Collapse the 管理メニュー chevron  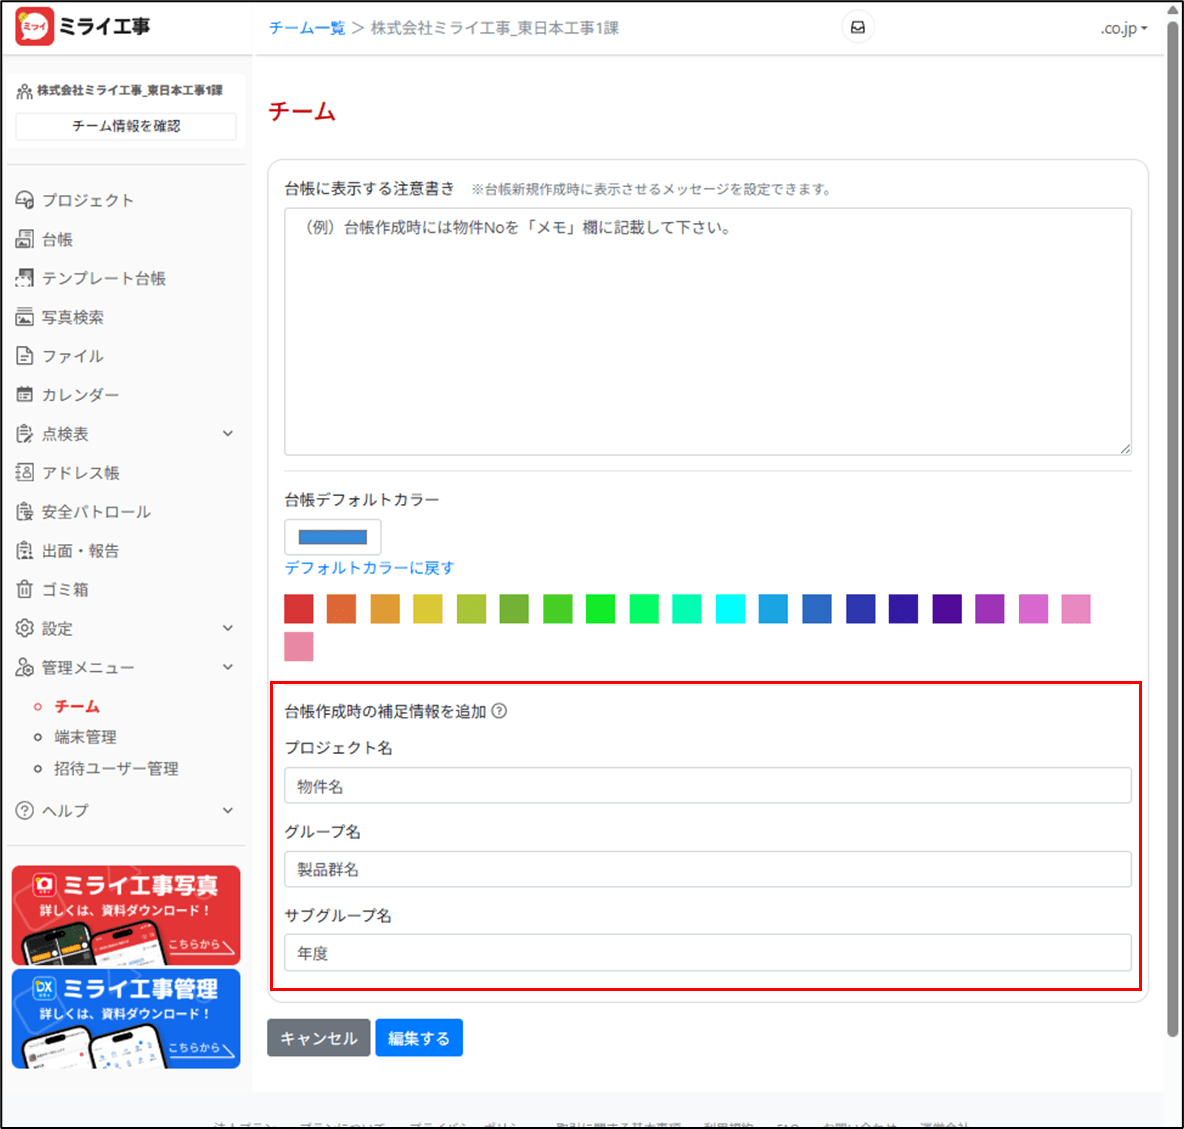tap(228, 667)
